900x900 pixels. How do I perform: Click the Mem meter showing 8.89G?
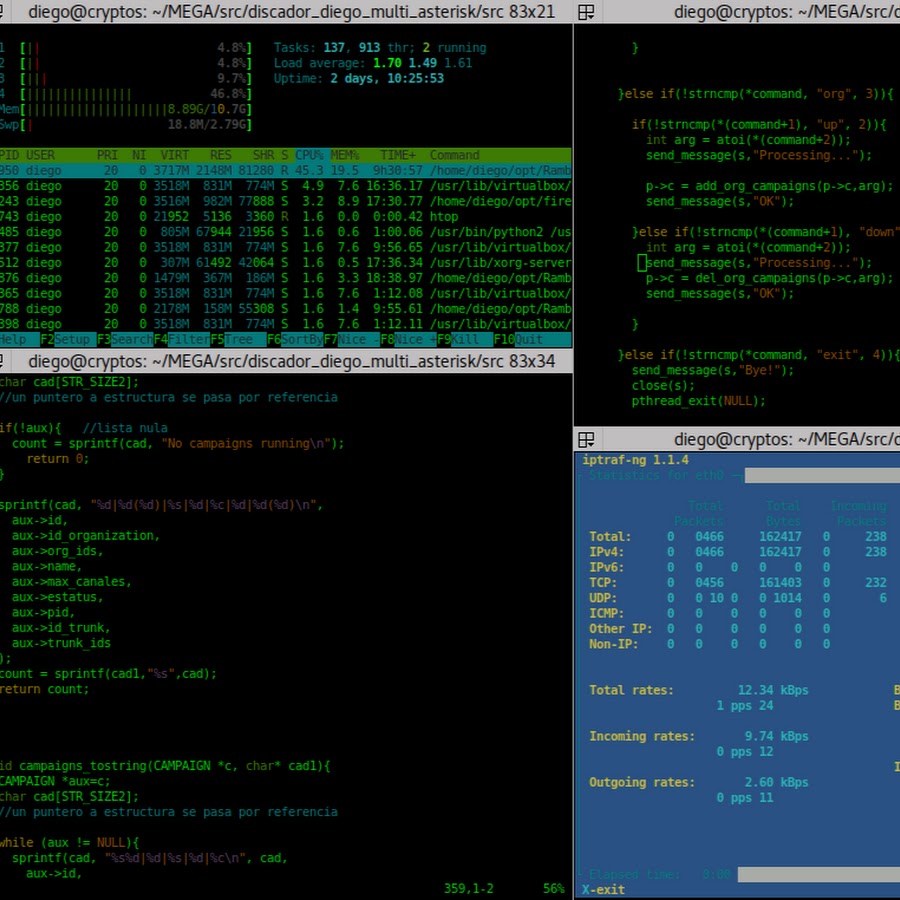click(126, 109)
